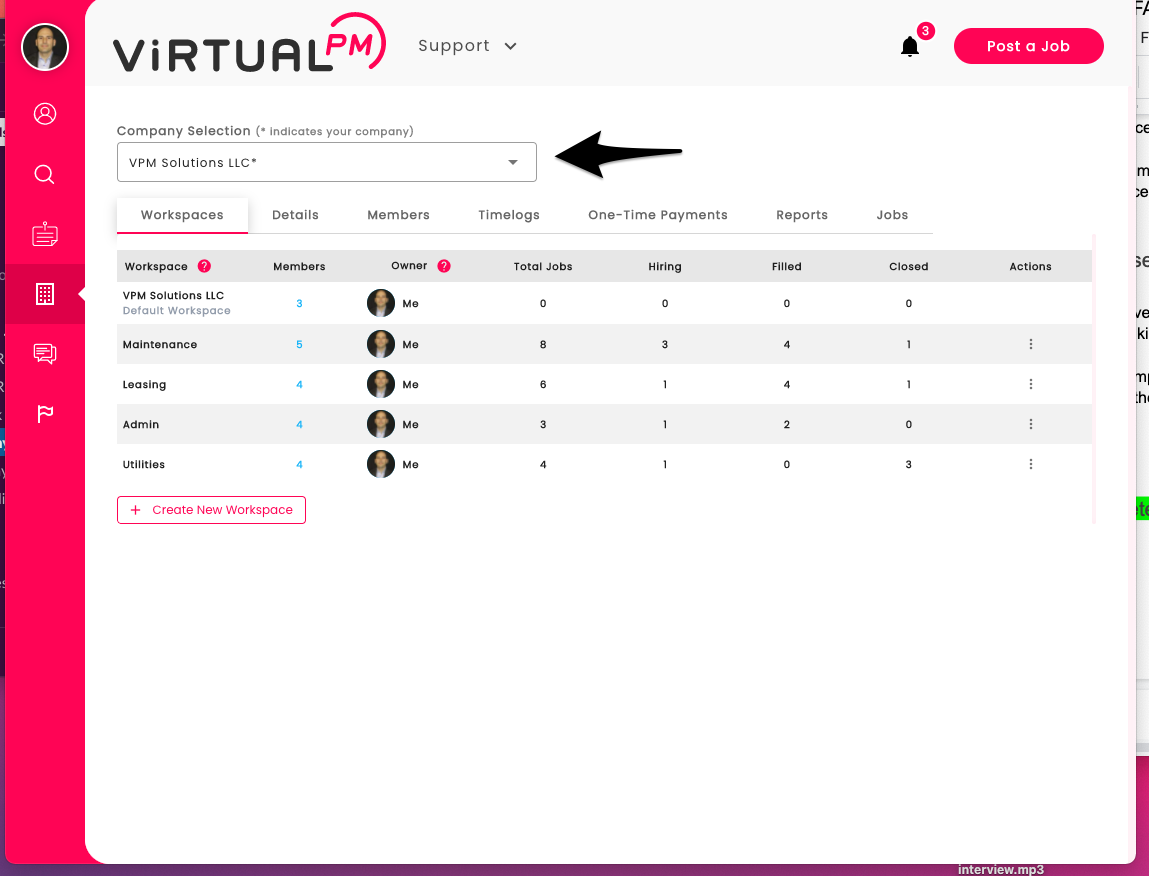Switch to the Reports tab

802,215
